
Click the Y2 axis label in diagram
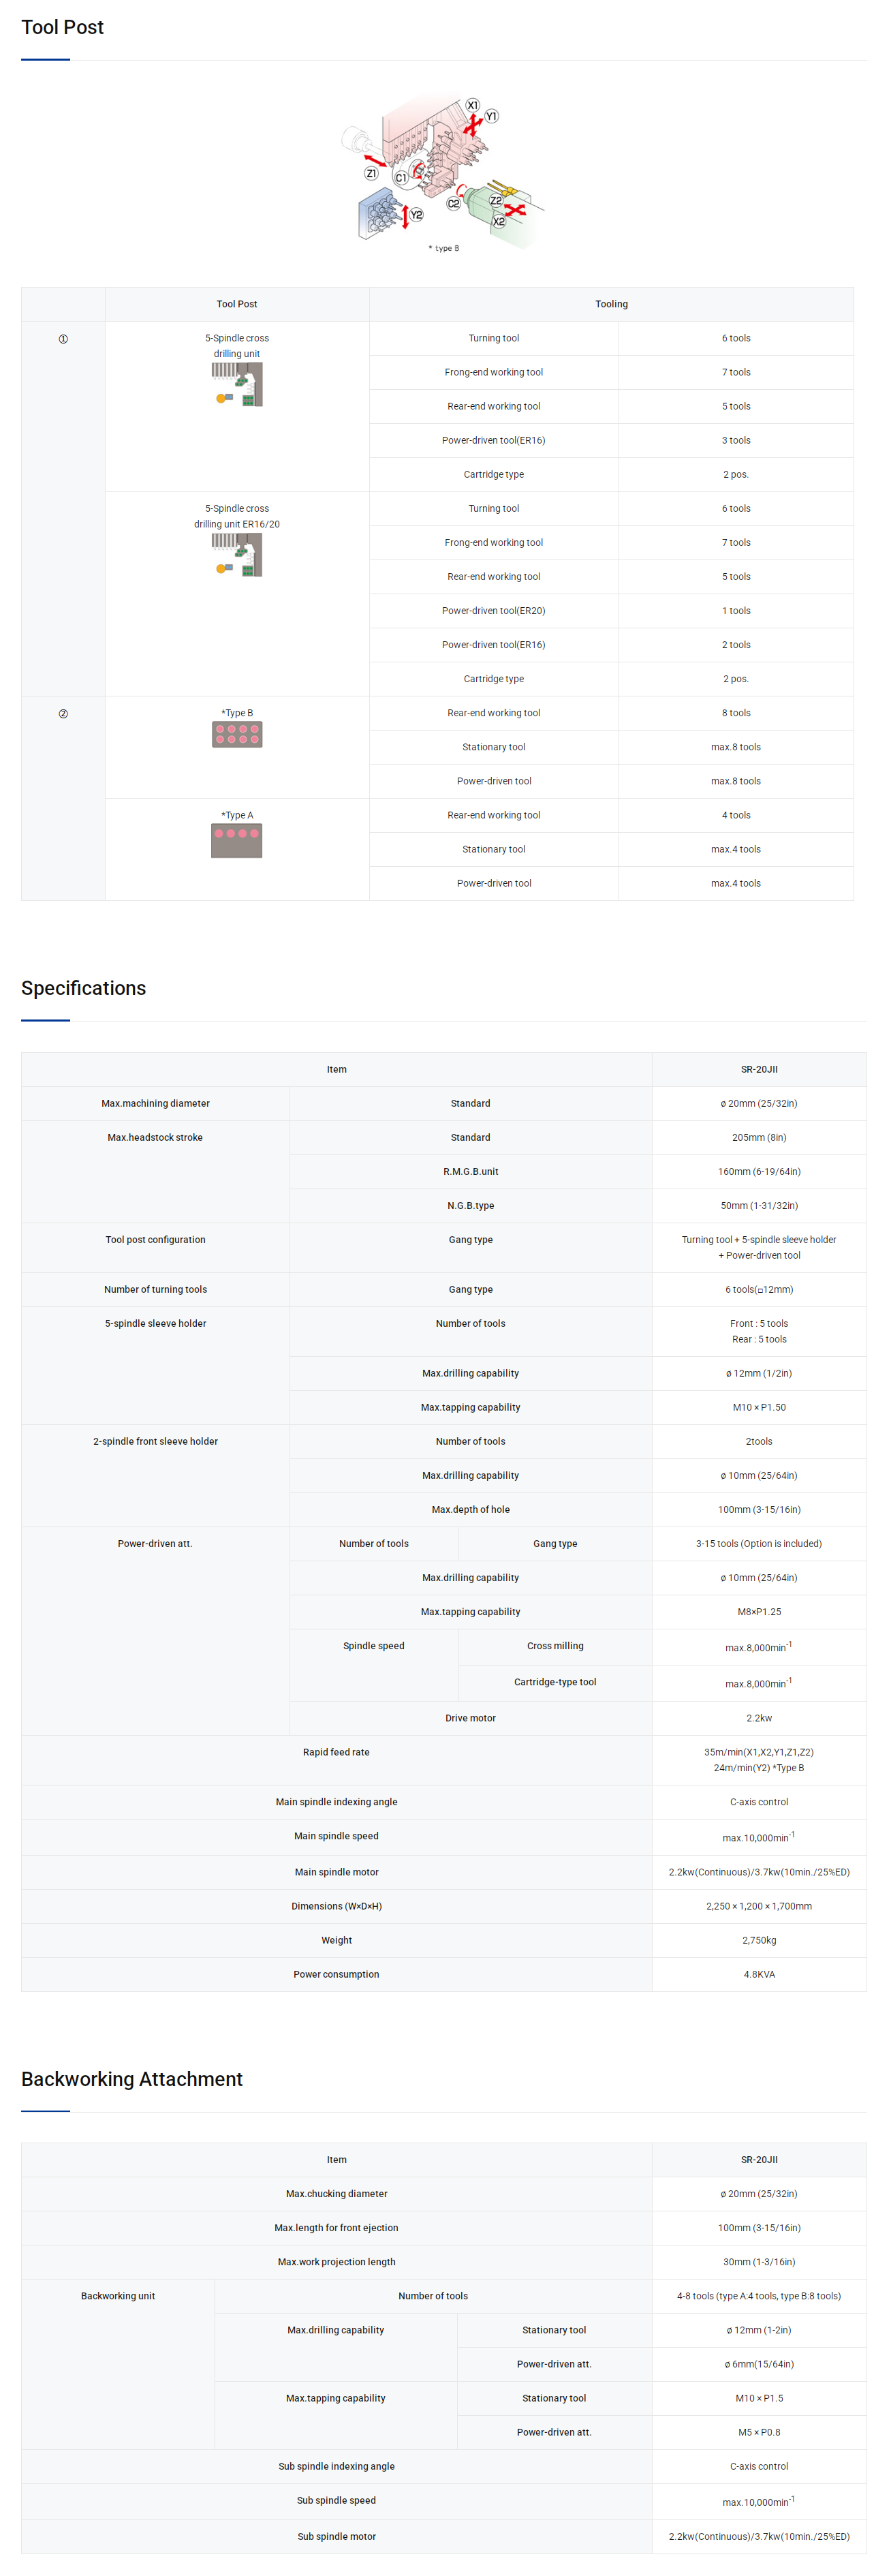pos(417,215)
